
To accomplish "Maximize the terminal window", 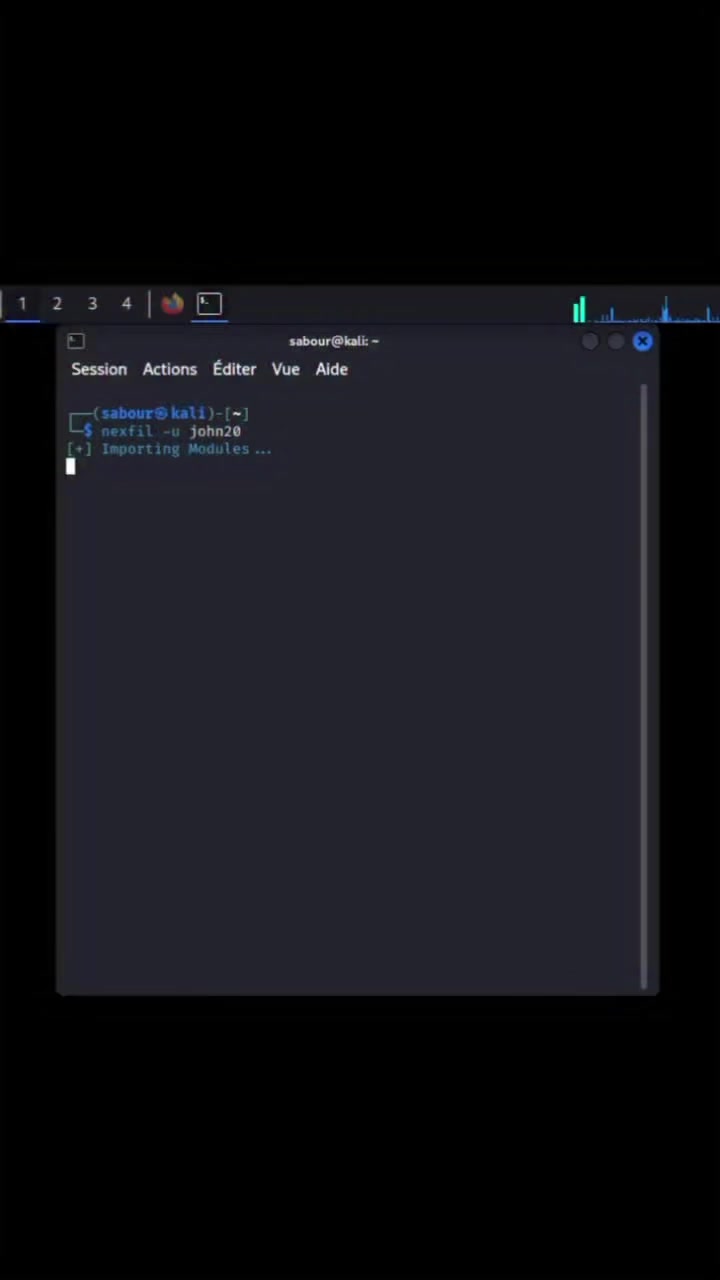I will pyautogui.click(x=616, y=341).
